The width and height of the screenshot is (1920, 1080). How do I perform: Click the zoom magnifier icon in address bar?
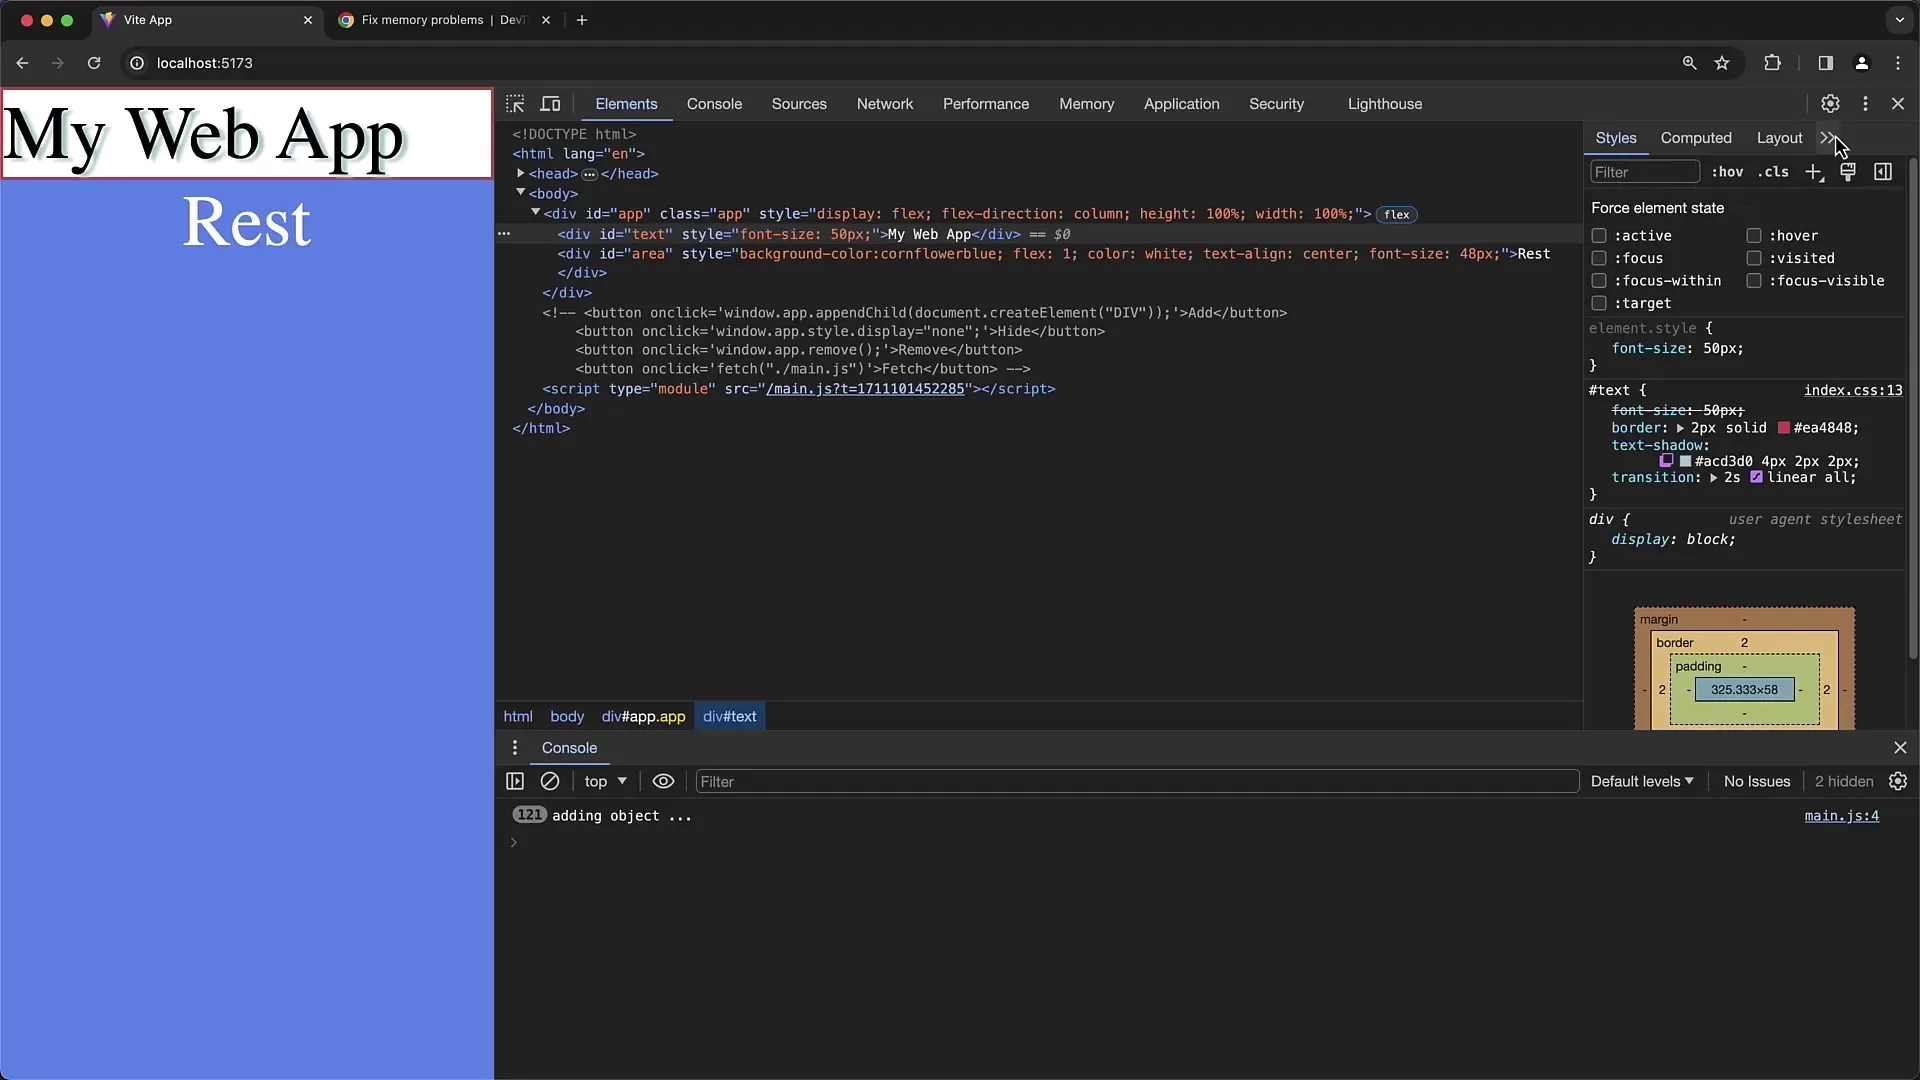click(1689, 63)
